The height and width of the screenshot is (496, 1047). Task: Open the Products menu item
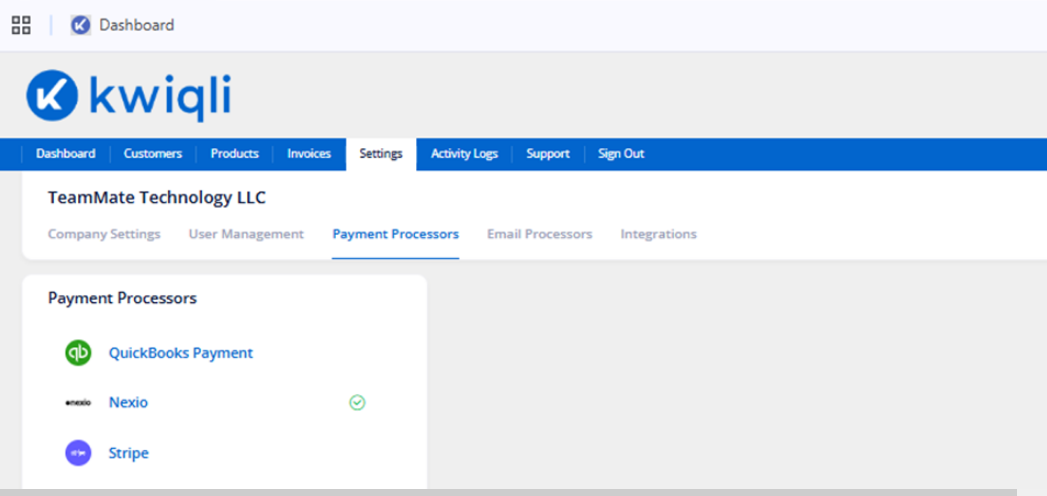coord(234,154)
